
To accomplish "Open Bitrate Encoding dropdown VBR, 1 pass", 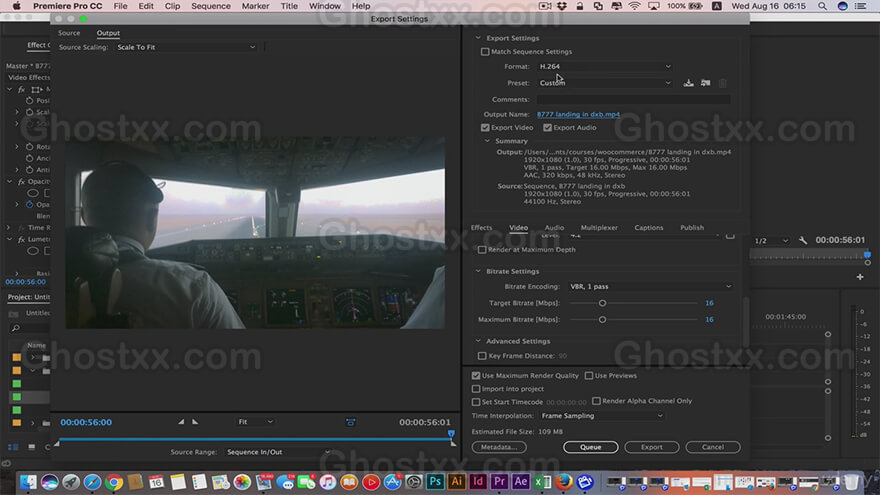I will click(x=650, y=286).
